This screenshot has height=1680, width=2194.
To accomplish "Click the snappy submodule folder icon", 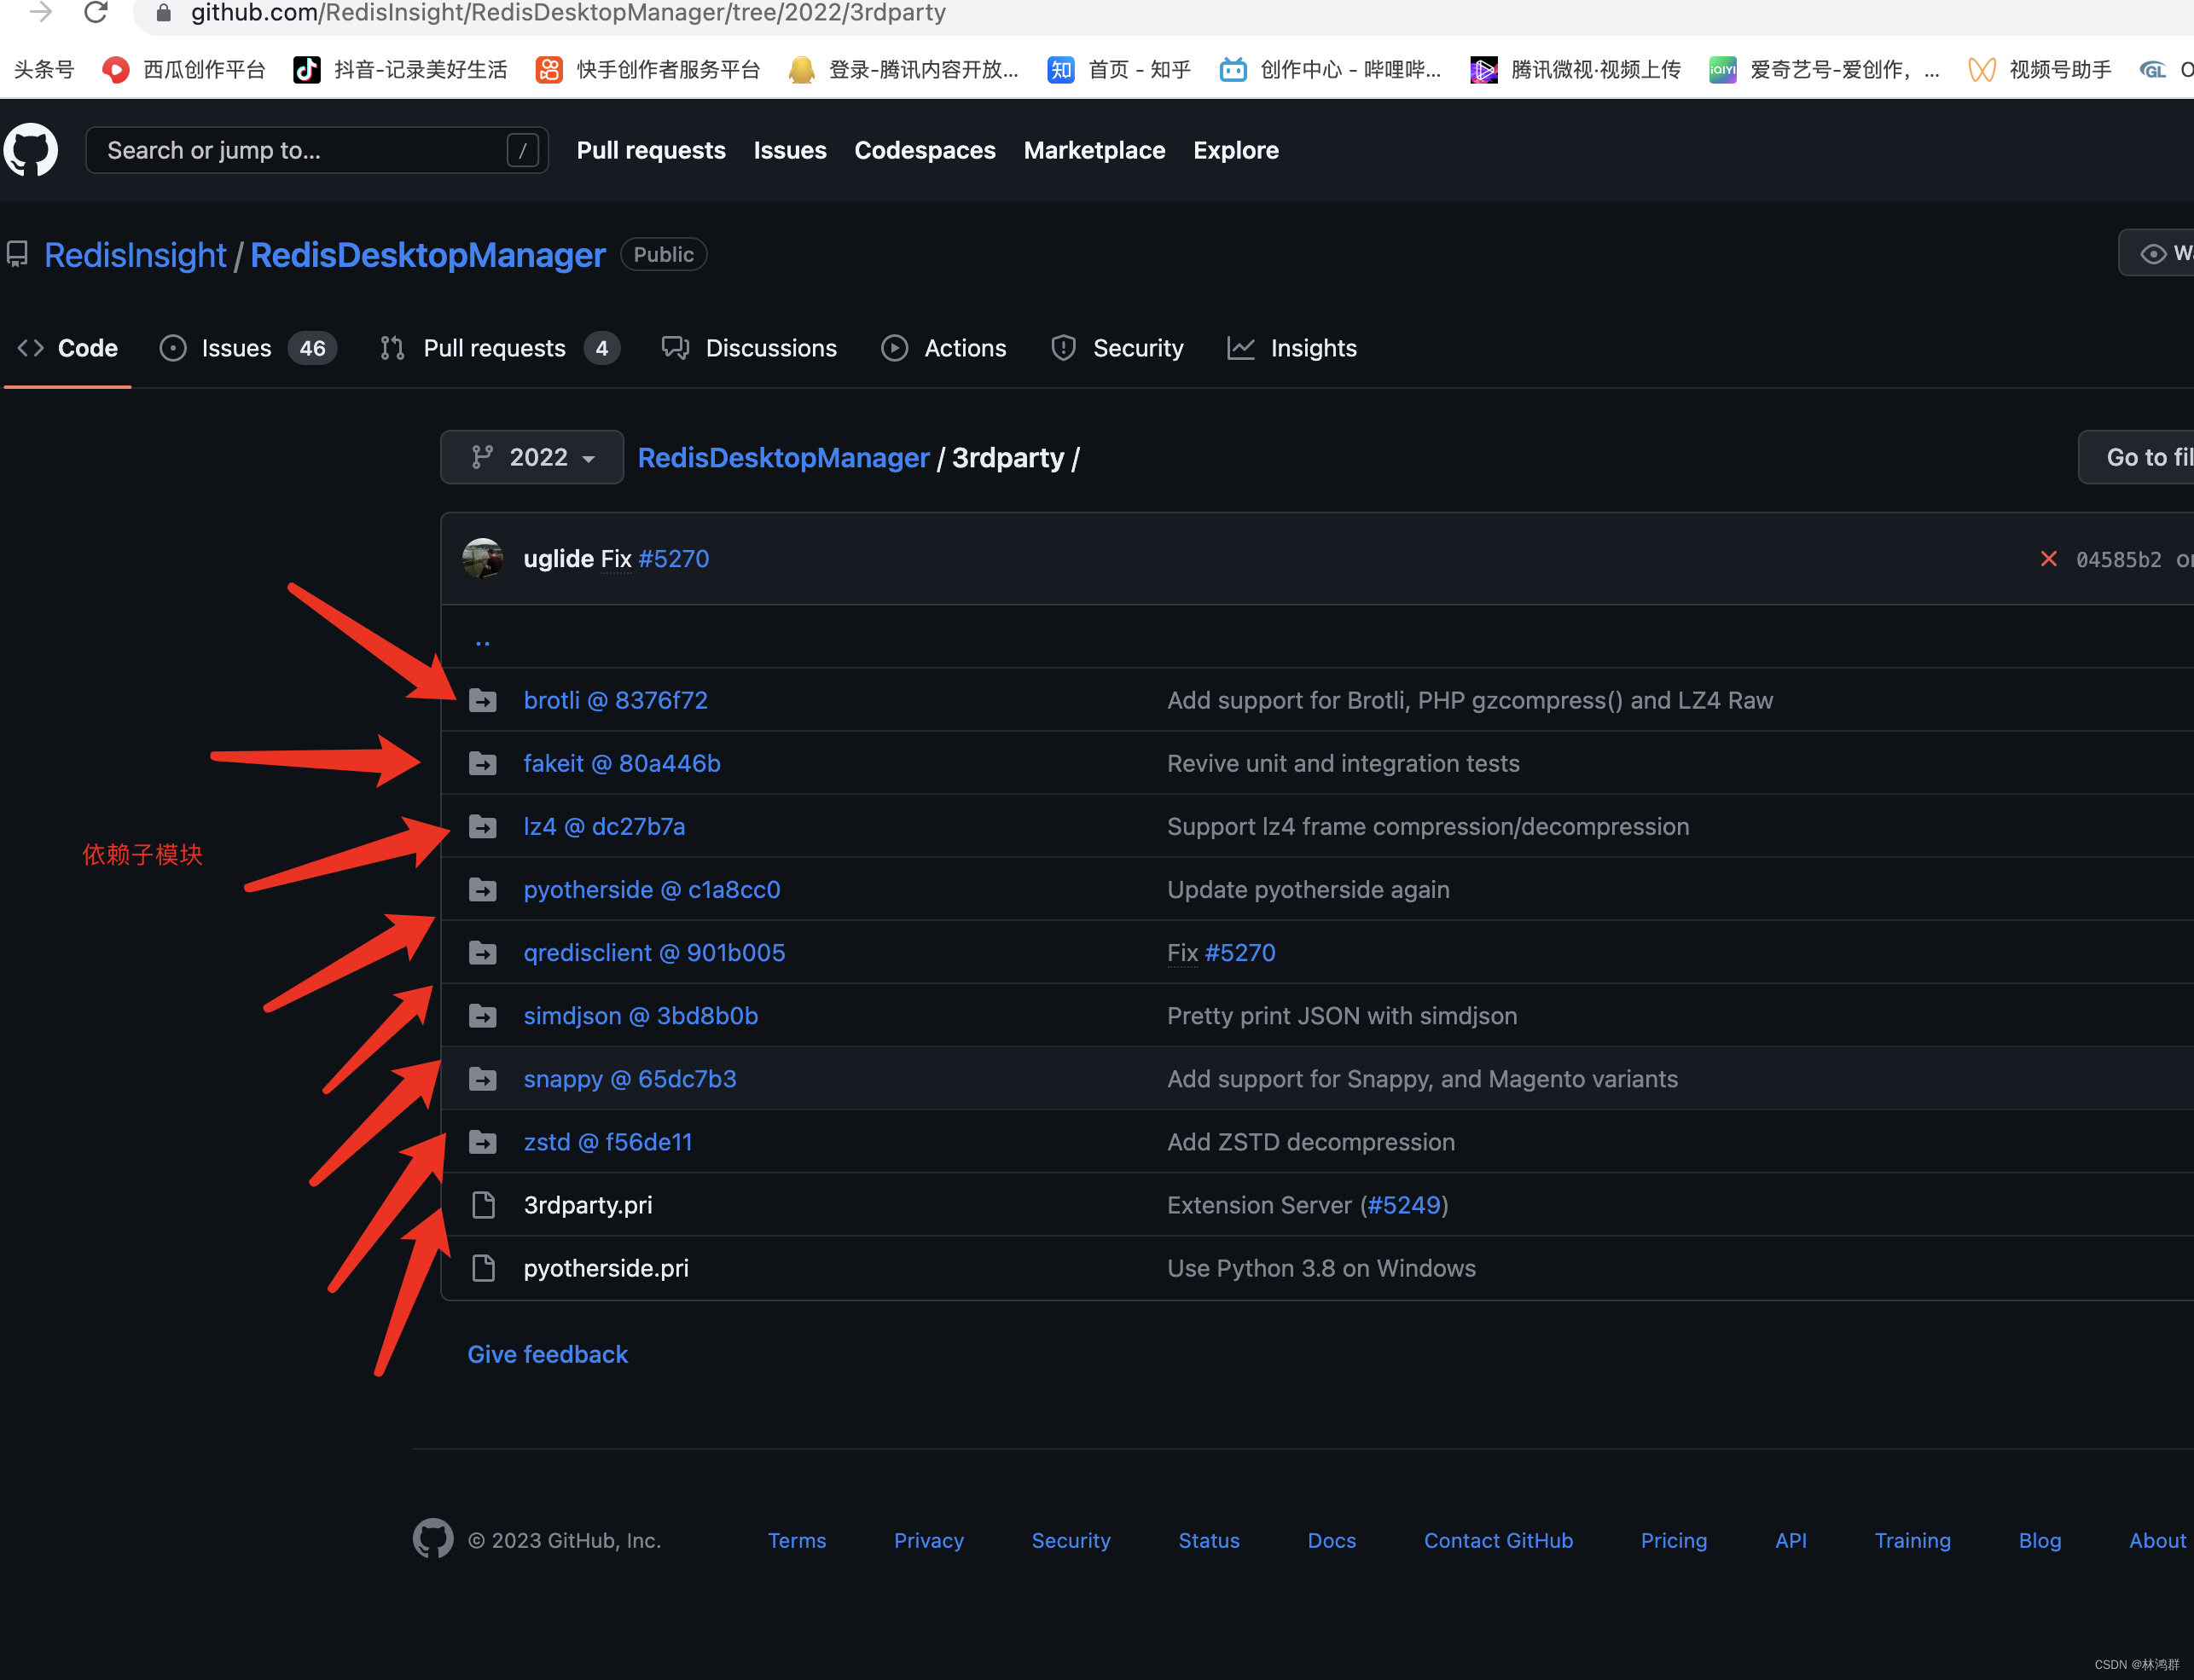I will 483,1078.
